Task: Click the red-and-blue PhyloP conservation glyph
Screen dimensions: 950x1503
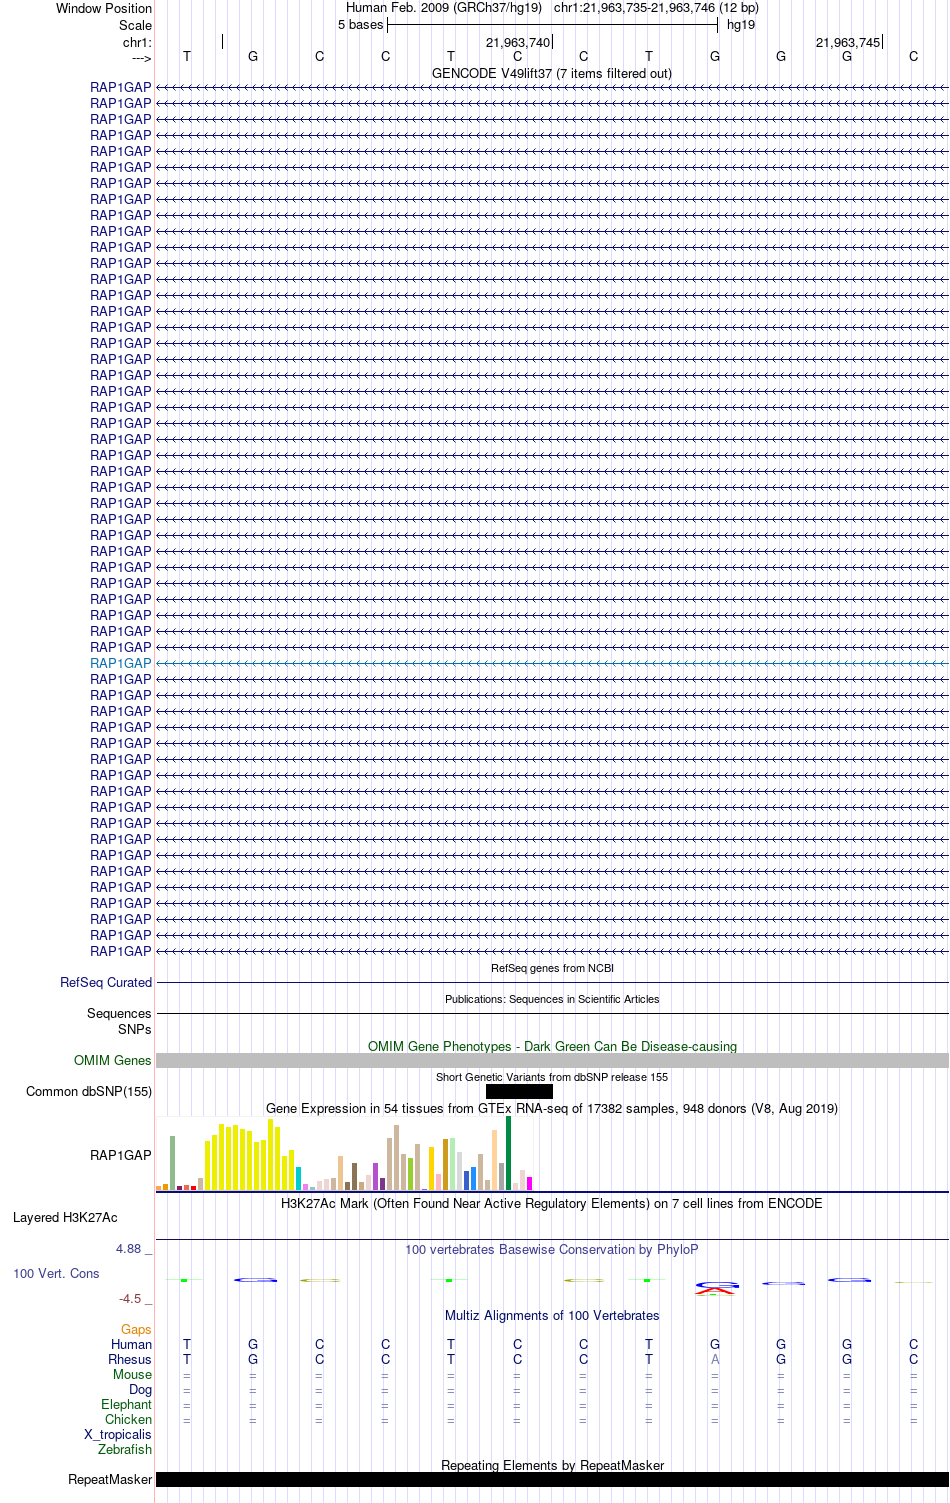Action: [x=716, y=1288]
